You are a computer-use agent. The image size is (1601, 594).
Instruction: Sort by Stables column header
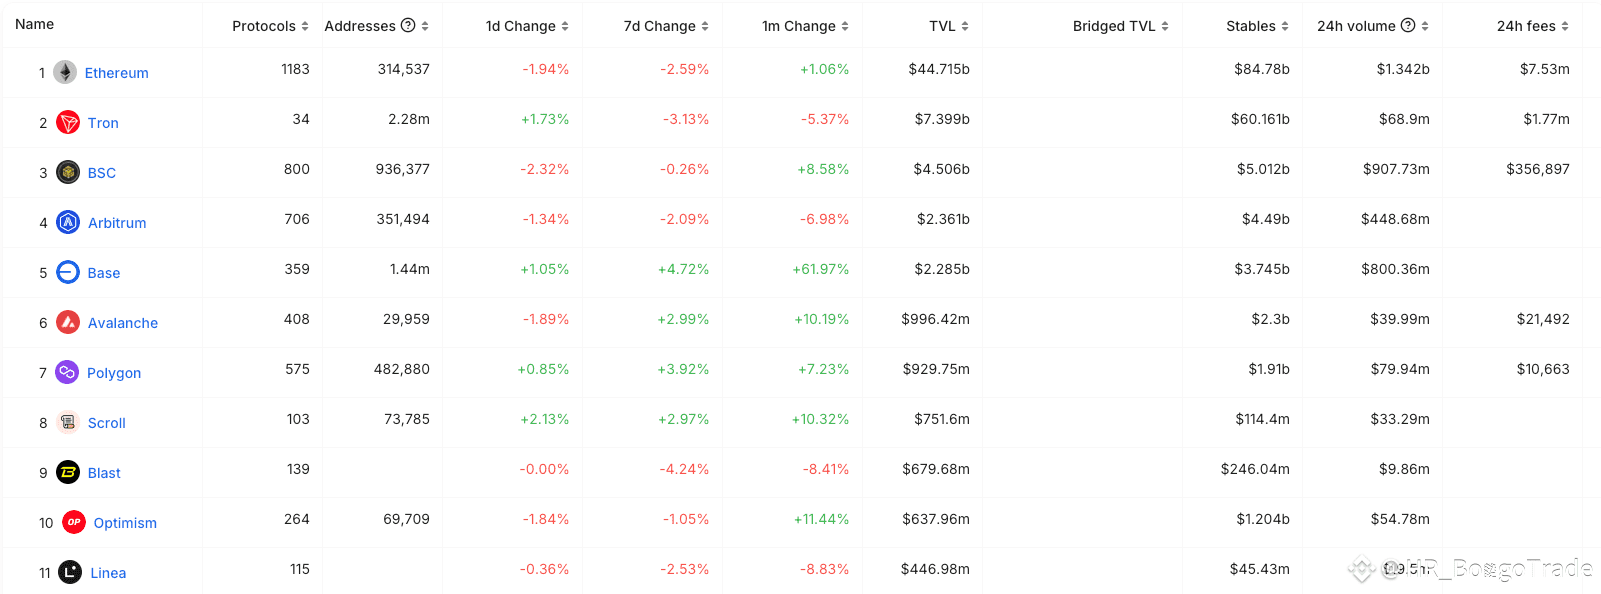(x=1257, y=26)
